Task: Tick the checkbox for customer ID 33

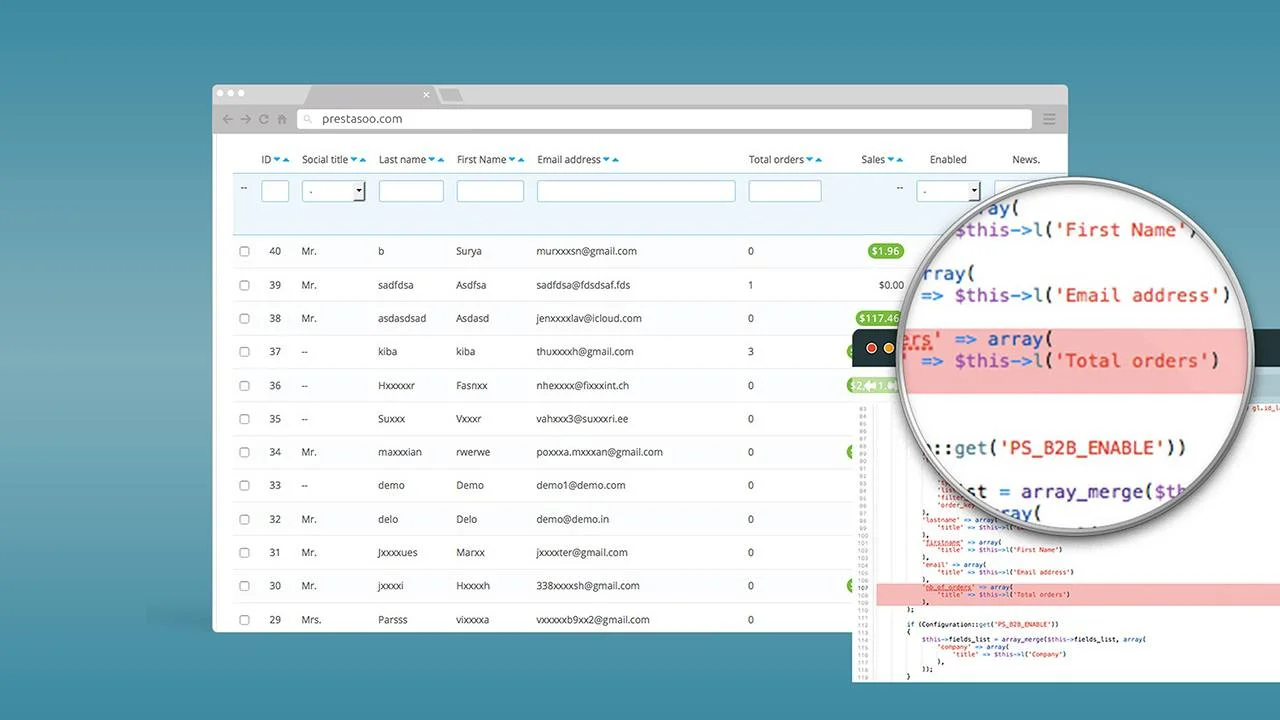Action: tap(244, 486)
